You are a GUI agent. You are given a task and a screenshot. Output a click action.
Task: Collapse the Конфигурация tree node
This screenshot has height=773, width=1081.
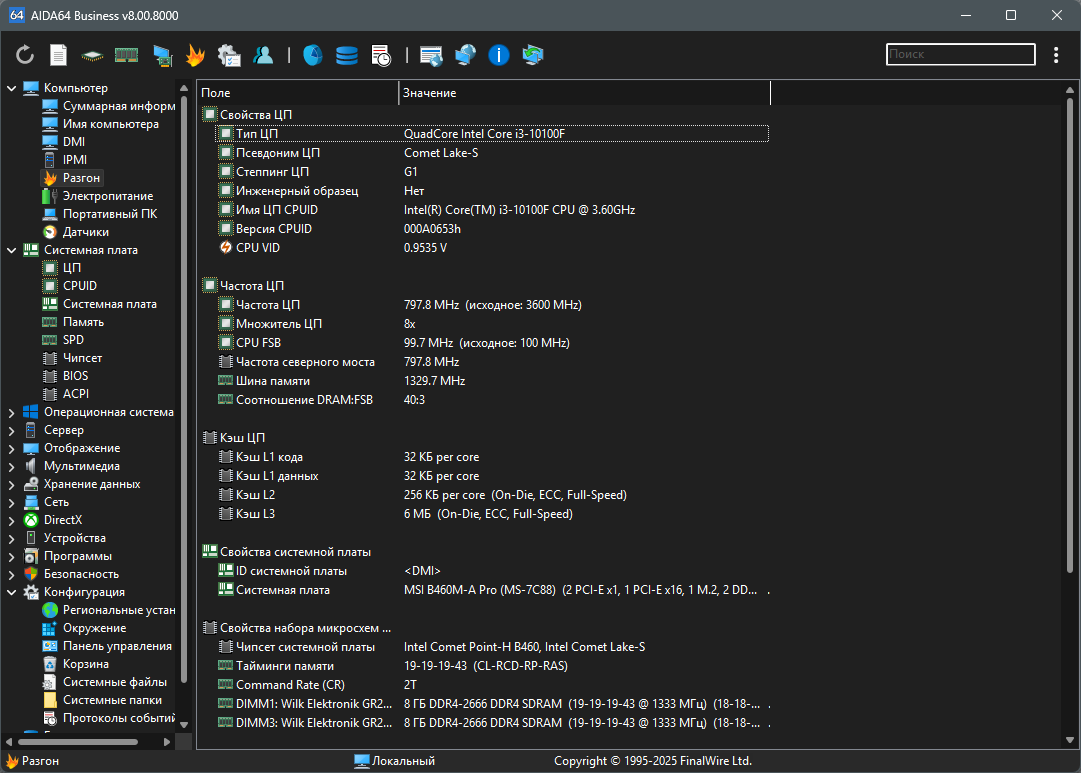[x=11, y=592]
